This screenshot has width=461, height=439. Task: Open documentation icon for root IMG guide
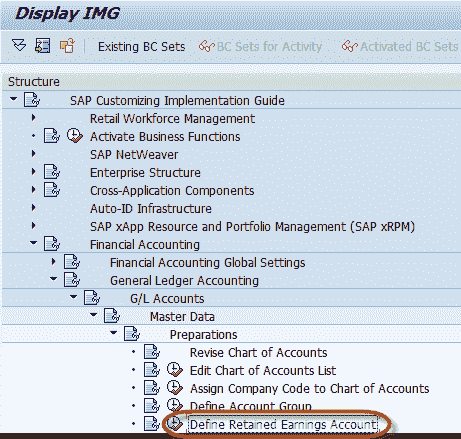pyautogui.click(x=32, y=100)
